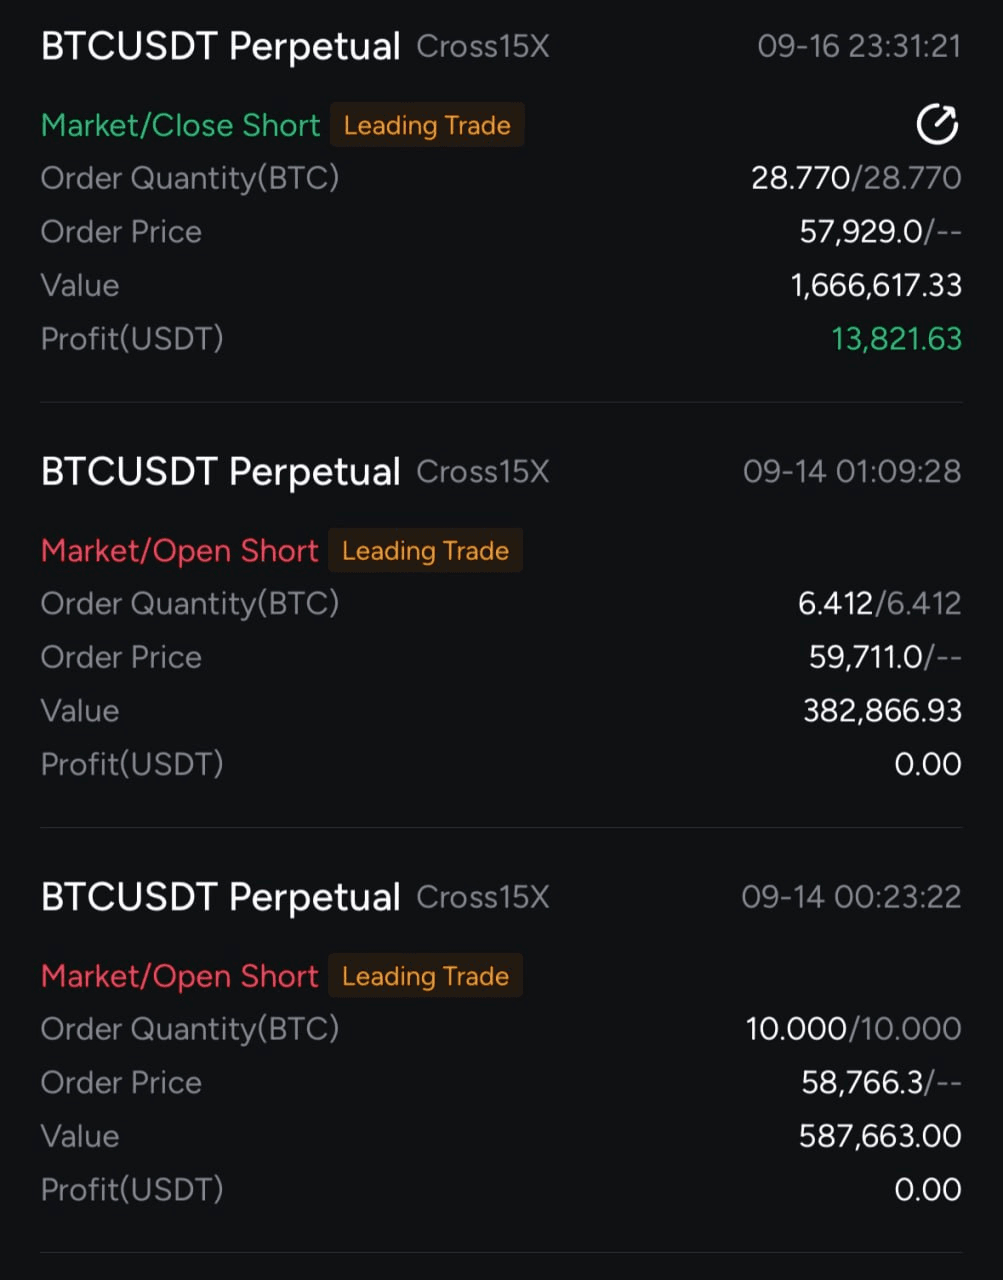Tap the green 13,821.63 profit value
This screenshot has height=1280, width=1003.
coord(896,339)
